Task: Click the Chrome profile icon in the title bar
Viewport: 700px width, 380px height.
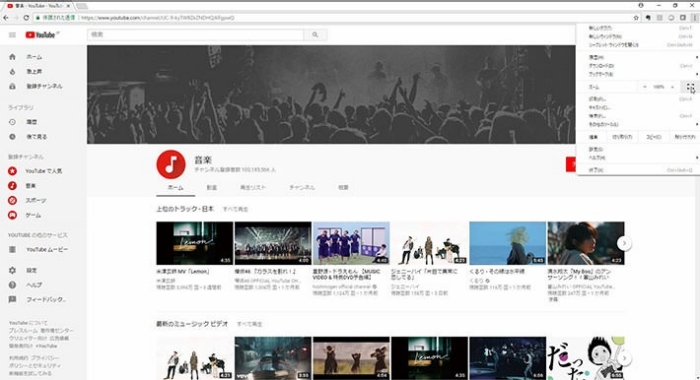Action: pyautogui.click(x=641, y=5)
